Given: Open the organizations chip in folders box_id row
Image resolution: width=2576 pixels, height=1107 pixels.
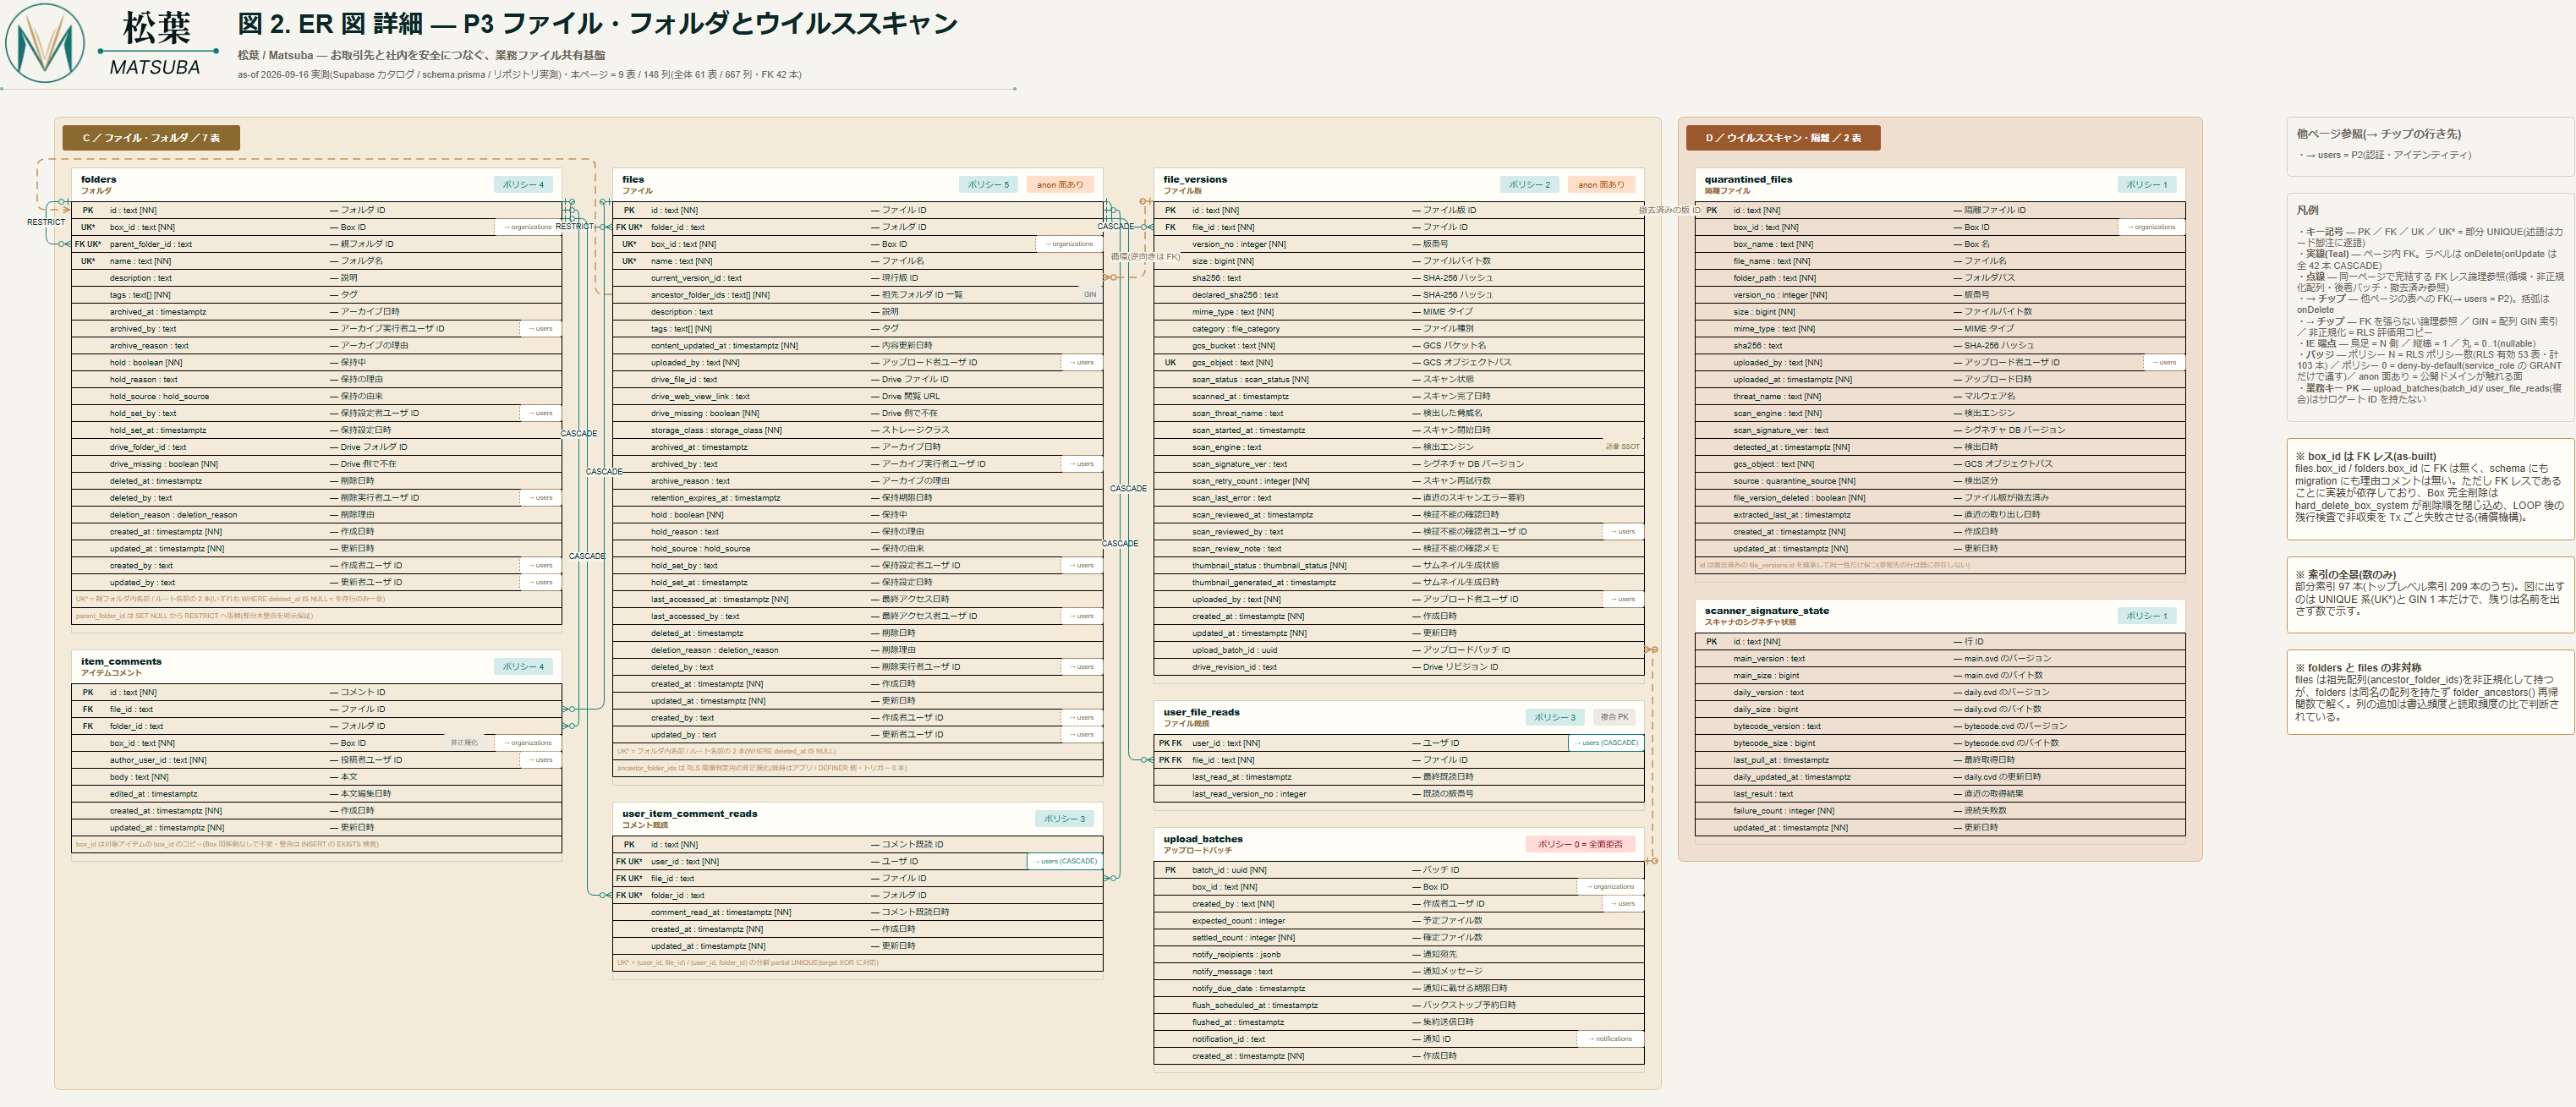Looking at the screenshot, I should click(x=527, y=227).
